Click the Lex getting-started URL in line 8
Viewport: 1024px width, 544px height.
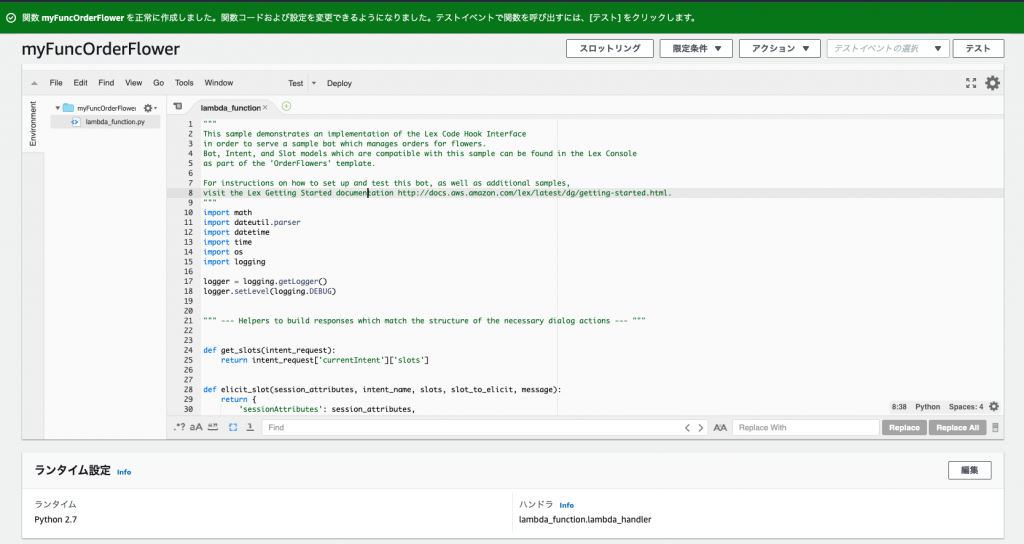click(533, 193)
